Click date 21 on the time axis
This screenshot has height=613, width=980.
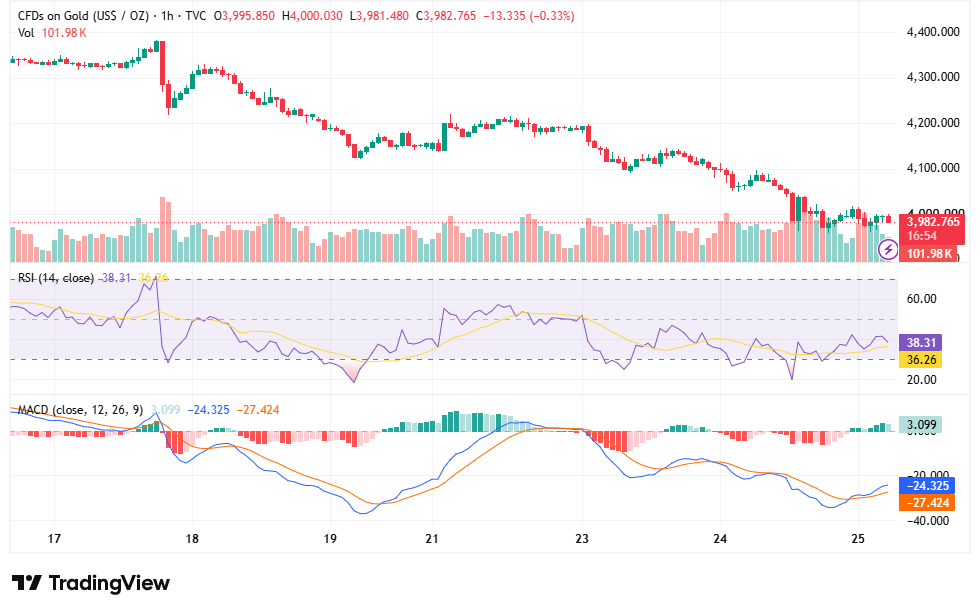click(x=431, y=539)
